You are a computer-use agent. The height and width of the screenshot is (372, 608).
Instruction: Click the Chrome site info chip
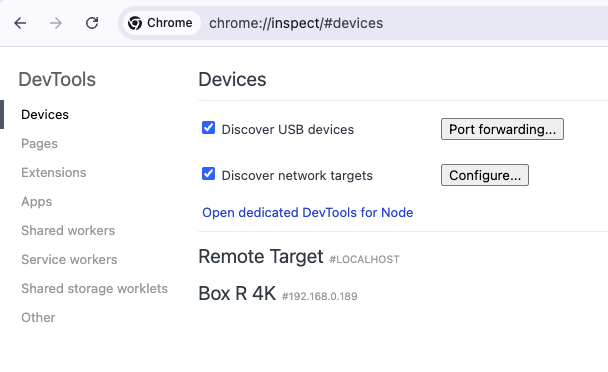coord(161,23)
